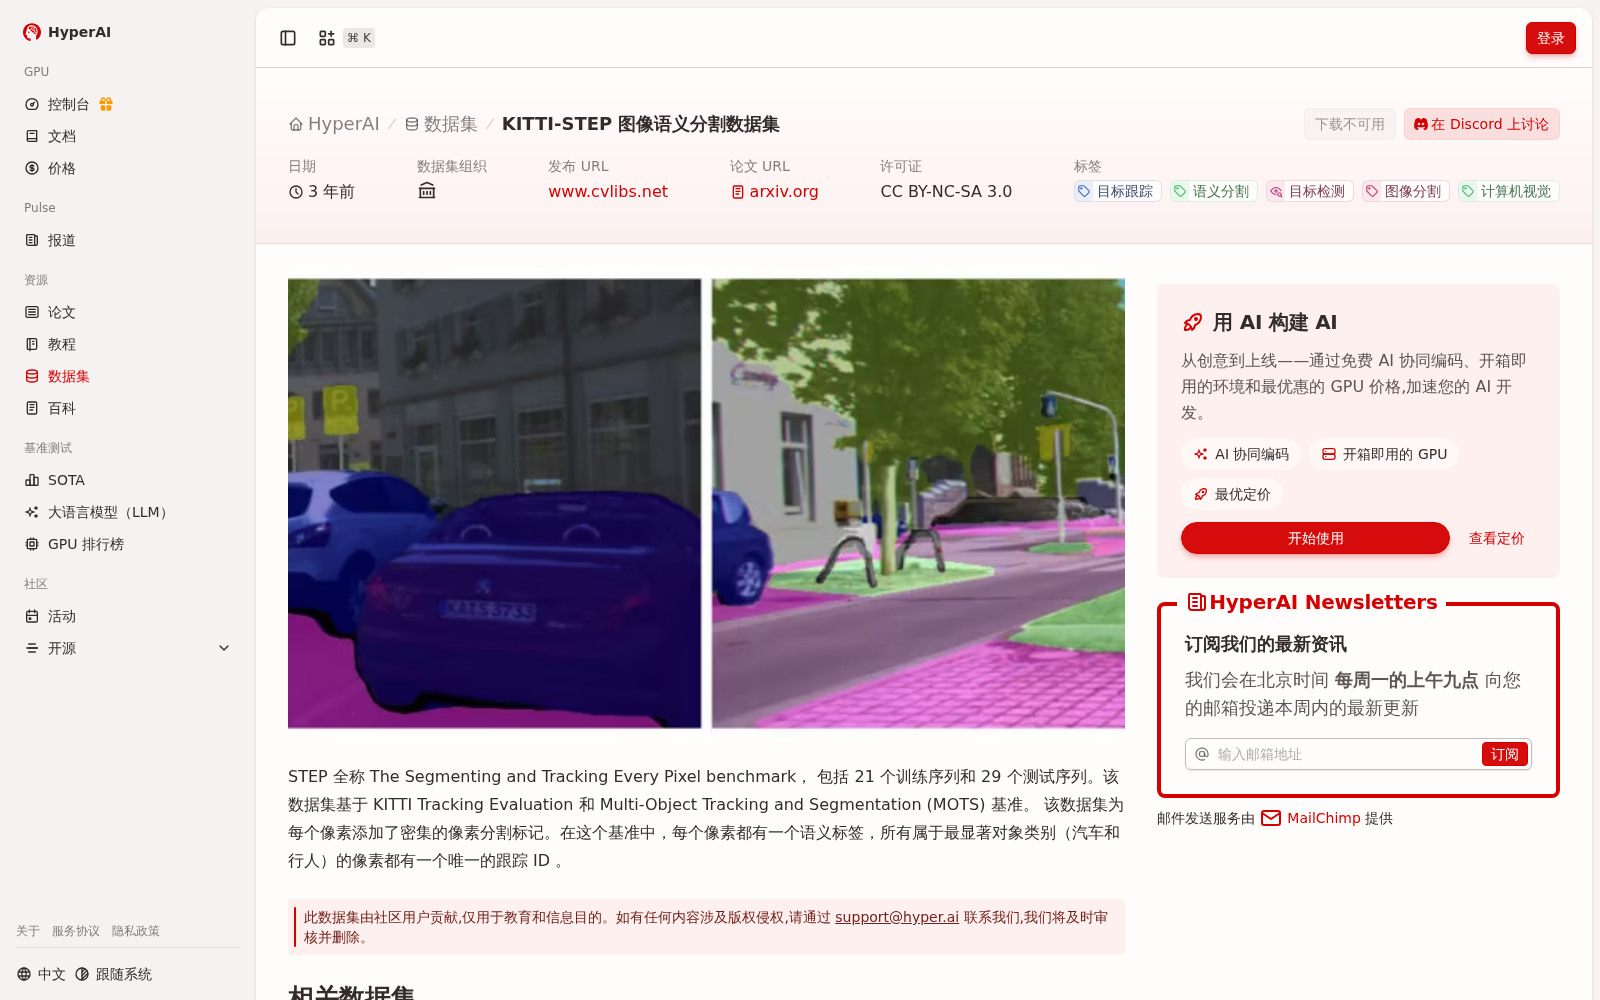Click the AI 协同编码 chip
This screenshot has width=1600, height=1000.
1241,454
